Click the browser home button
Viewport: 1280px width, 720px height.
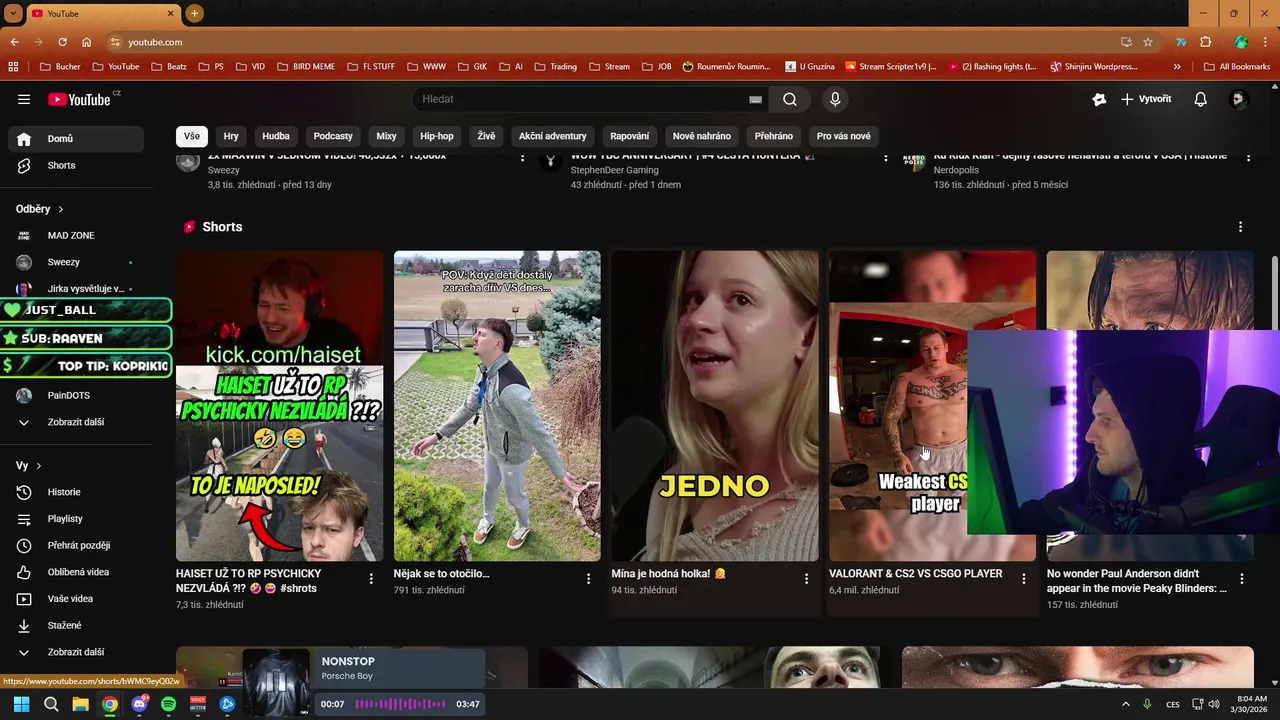click(x=87, y=42)
